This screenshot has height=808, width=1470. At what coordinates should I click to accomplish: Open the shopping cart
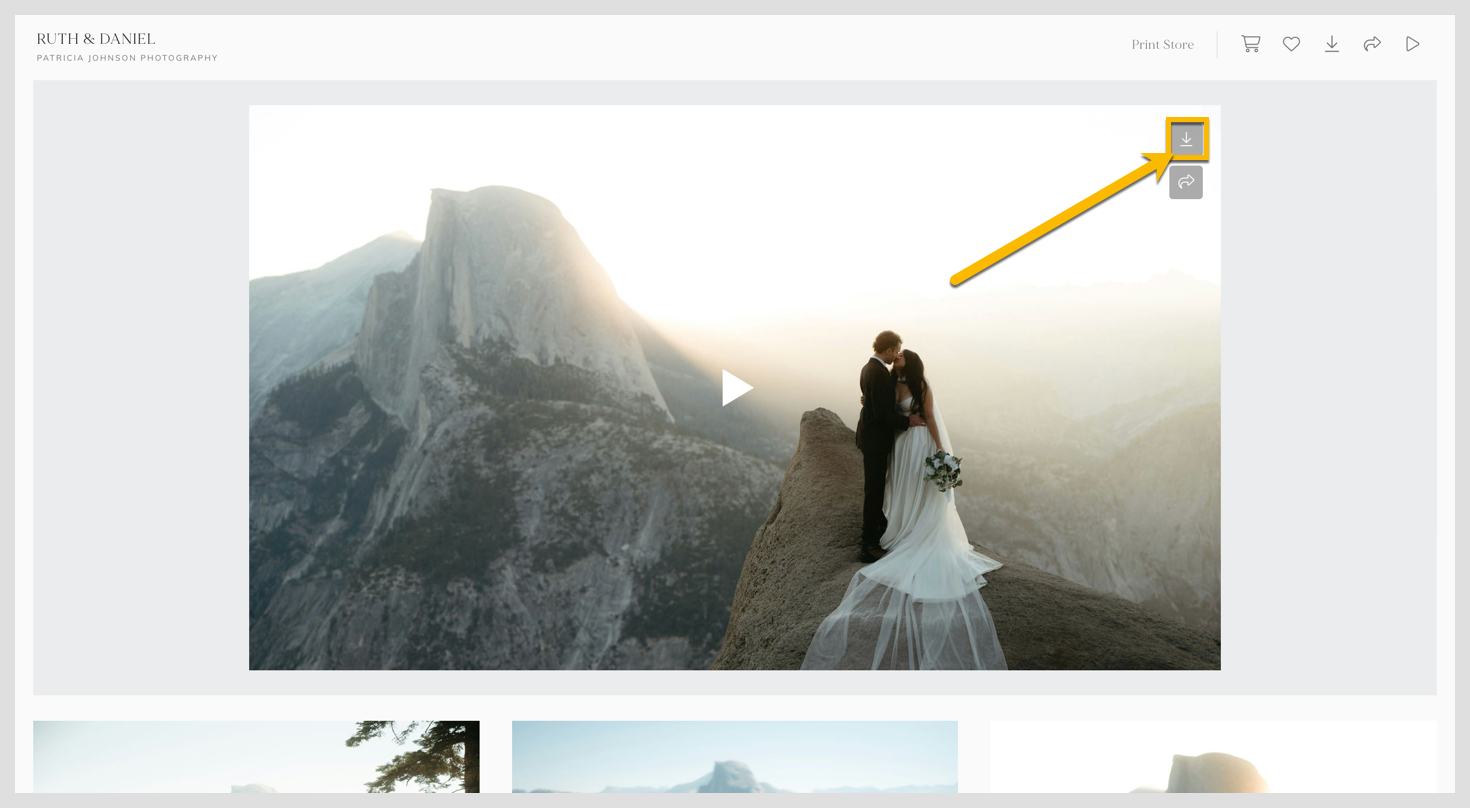[1250, 44]
